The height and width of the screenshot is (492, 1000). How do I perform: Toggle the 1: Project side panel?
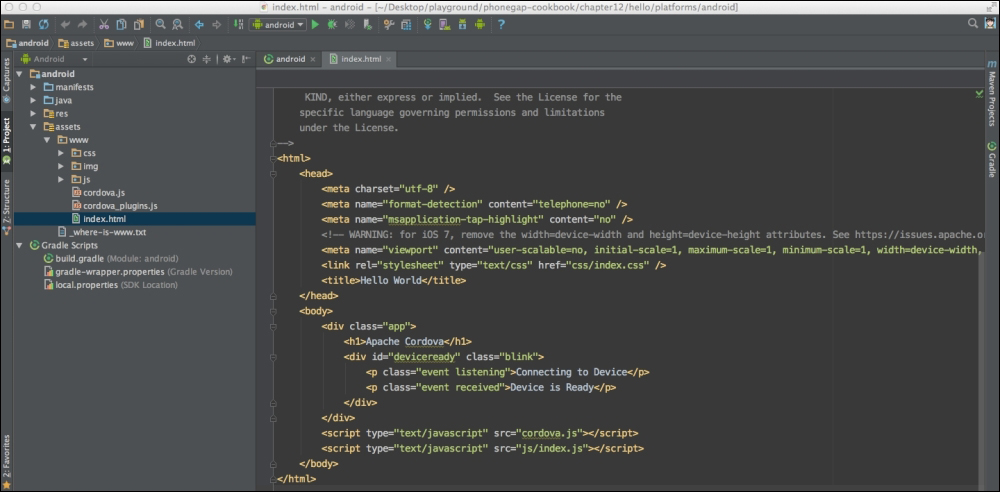coord(6,141)
